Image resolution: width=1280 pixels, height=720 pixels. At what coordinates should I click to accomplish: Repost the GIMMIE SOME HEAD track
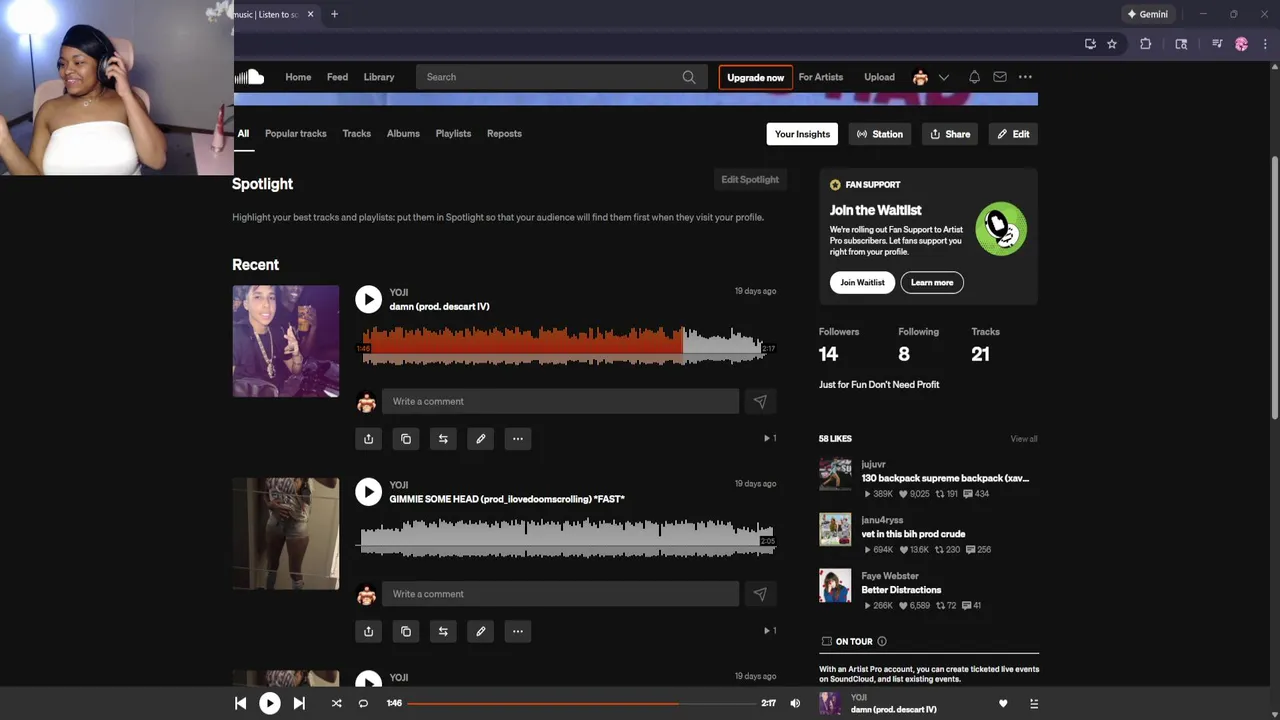click(443, 631)
